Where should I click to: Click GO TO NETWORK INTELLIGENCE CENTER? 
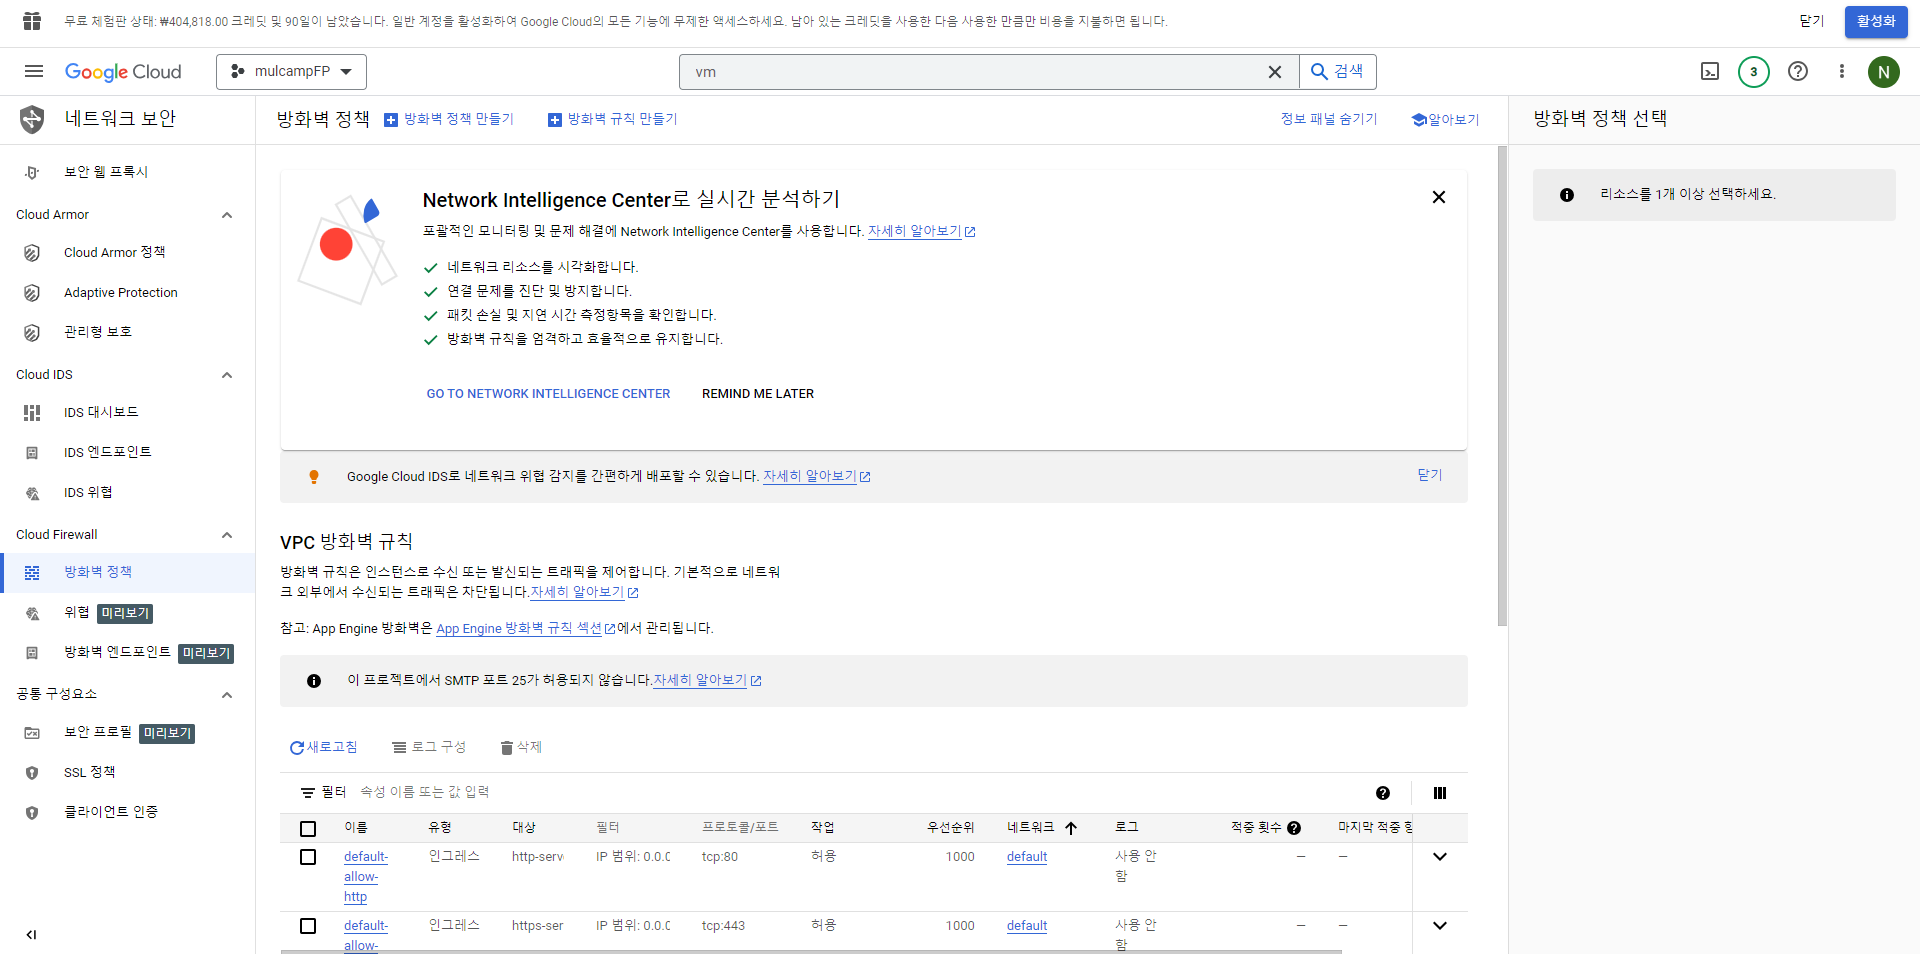[548, 394]
